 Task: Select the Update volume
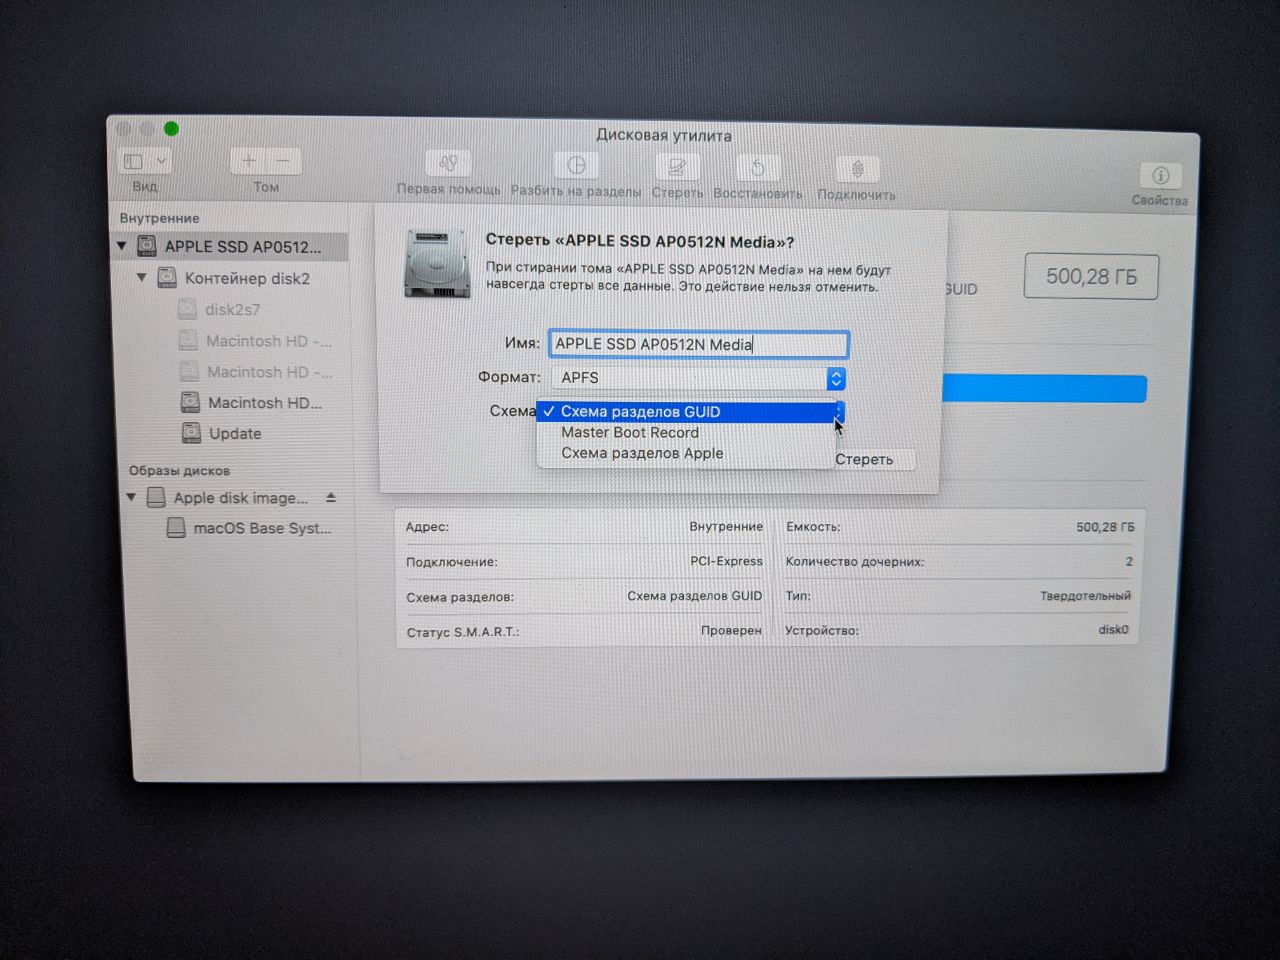click(x=235, y=433)
